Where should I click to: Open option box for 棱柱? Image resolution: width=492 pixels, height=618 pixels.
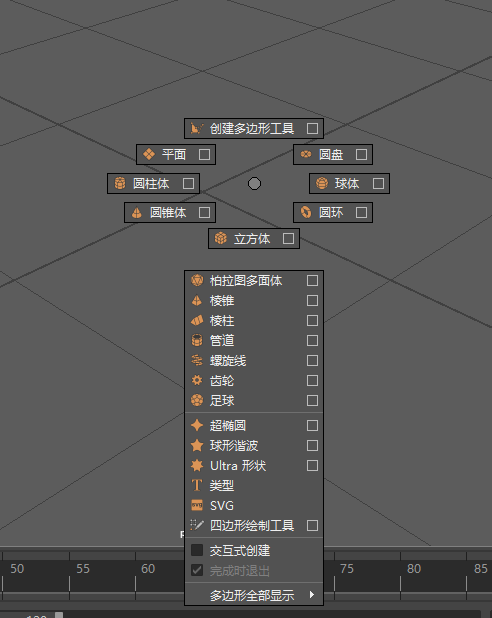pos(312,320)
